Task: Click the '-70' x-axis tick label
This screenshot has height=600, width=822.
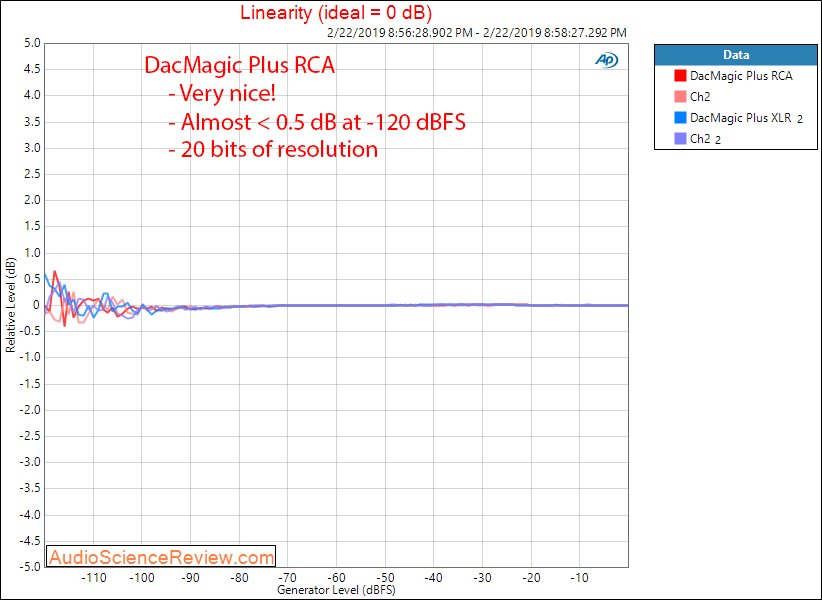Action: 288,578
